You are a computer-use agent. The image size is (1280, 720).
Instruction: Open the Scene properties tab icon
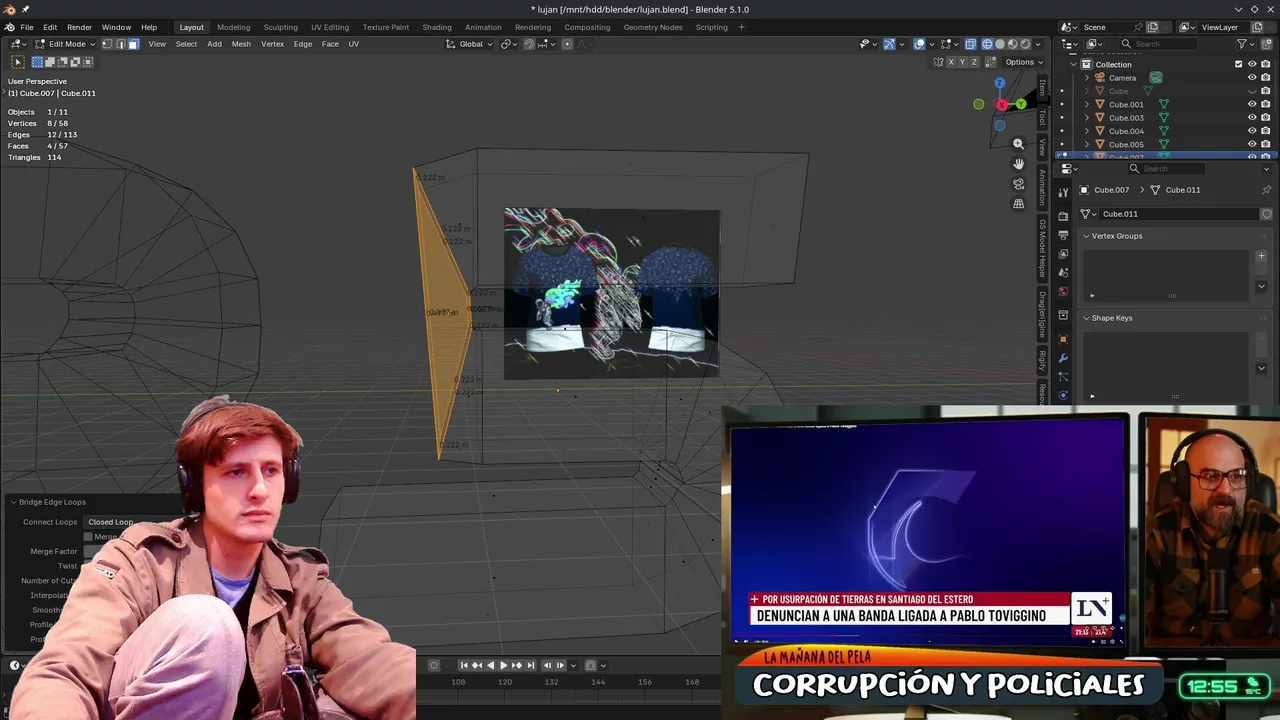(1063, 272)
